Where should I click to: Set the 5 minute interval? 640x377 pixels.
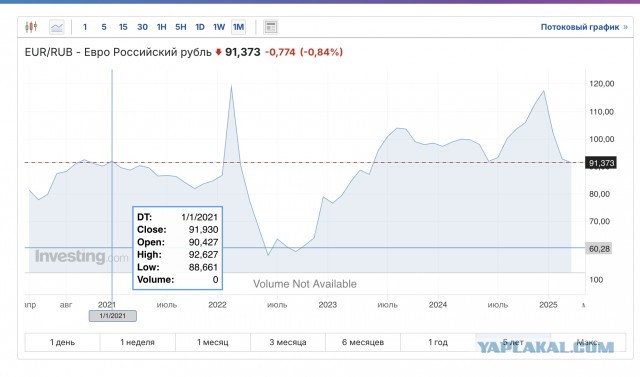[x=104, y=27]
